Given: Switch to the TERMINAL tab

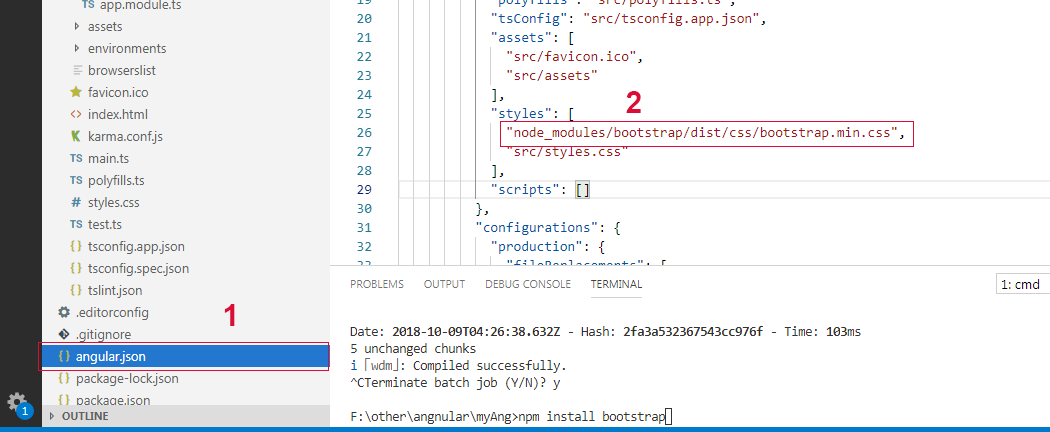Looking at the screenshot, I should (616, 284).
